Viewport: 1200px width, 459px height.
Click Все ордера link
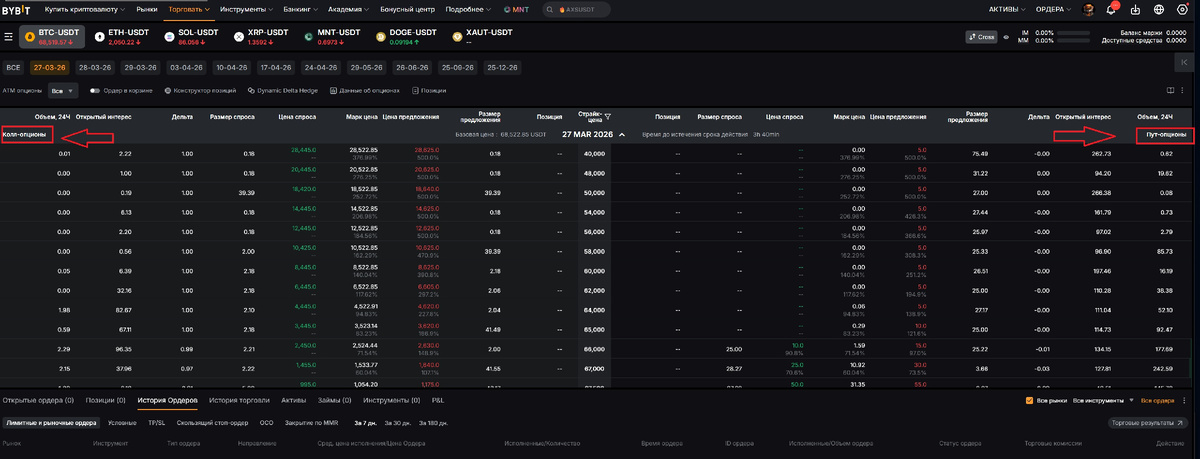coord(1156,400)
